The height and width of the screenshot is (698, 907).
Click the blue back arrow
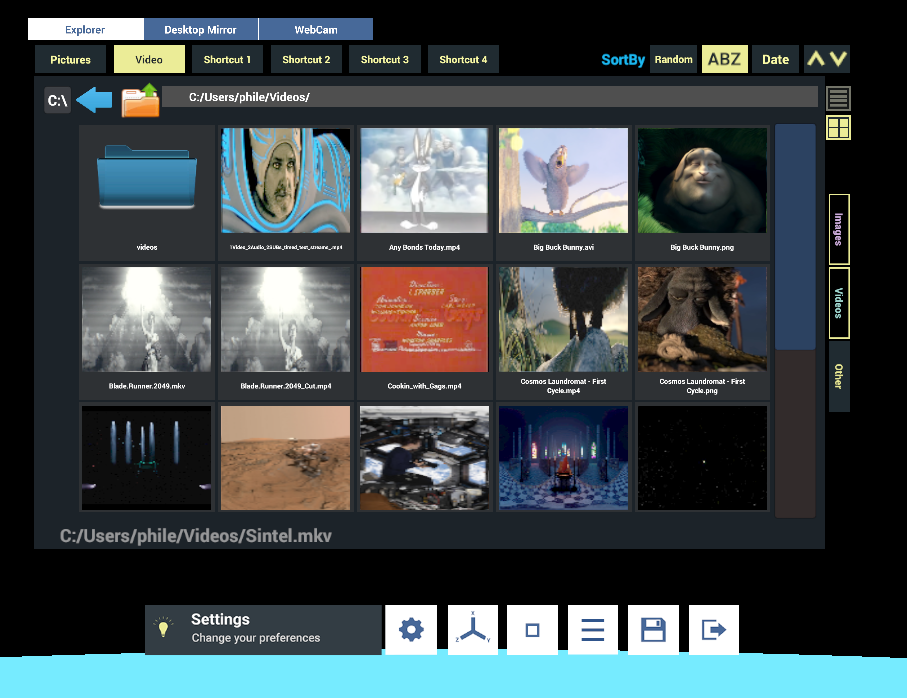coord(94,100)
